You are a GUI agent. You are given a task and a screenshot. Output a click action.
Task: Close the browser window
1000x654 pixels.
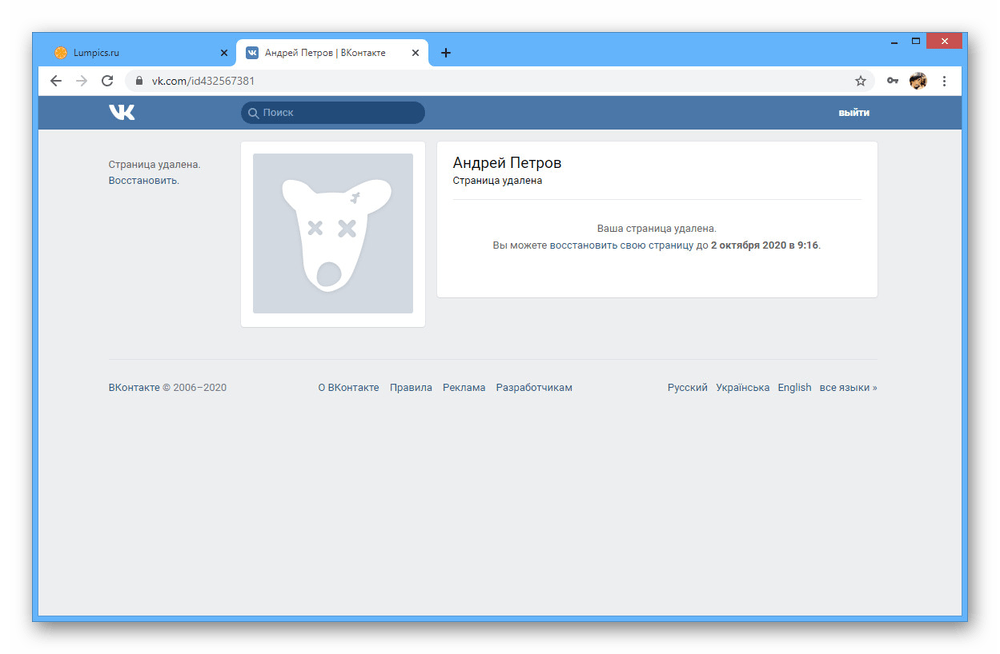coord(945,41)
